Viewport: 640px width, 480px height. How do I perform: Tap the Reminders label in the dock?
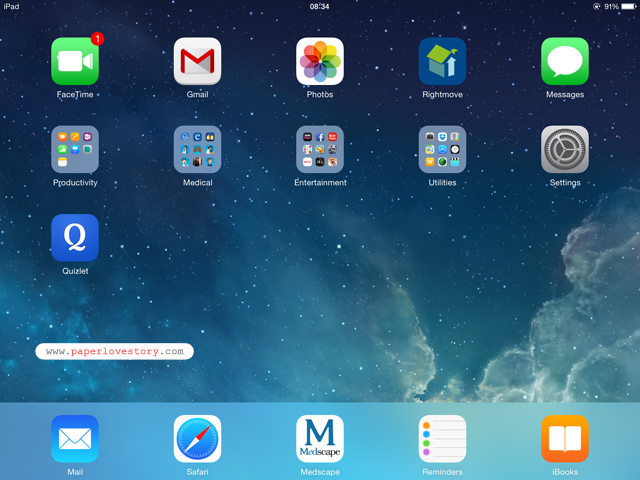[x=442, y=472]
